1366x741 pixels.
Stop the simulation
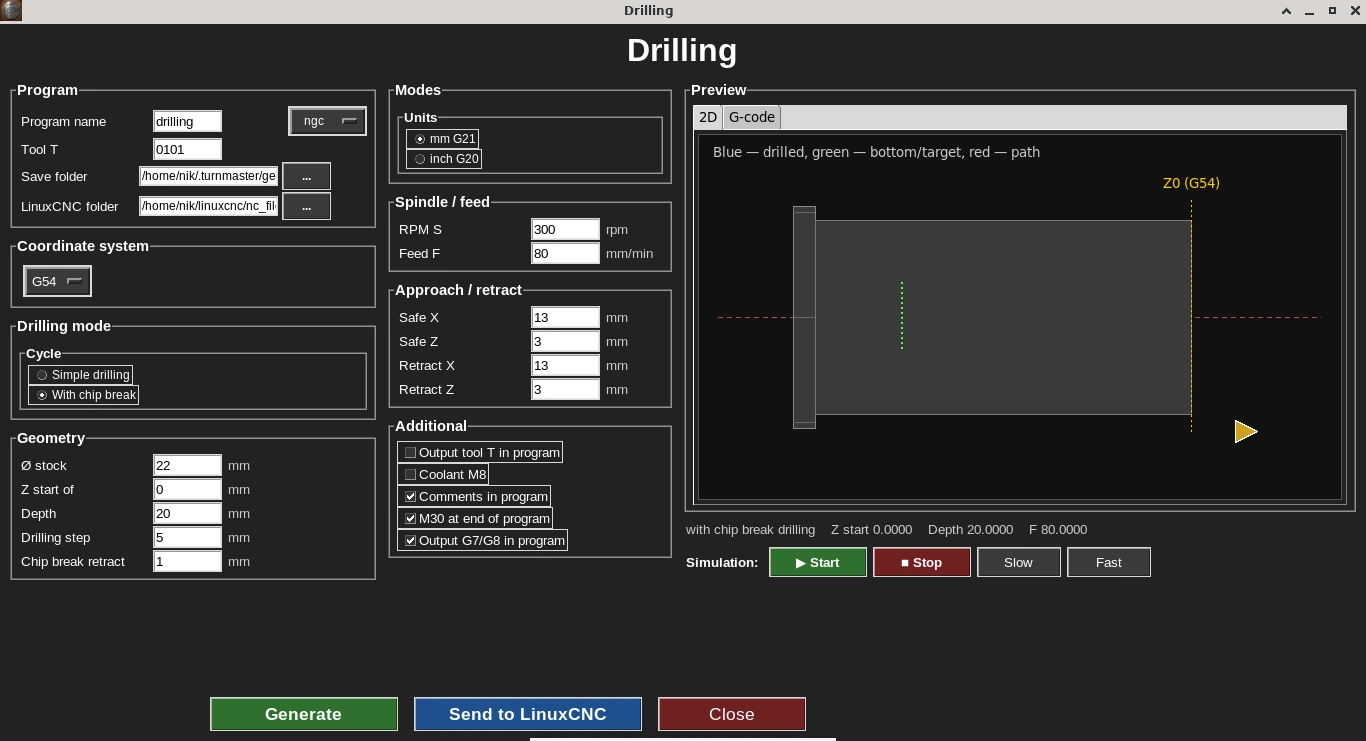click(922, 562)
